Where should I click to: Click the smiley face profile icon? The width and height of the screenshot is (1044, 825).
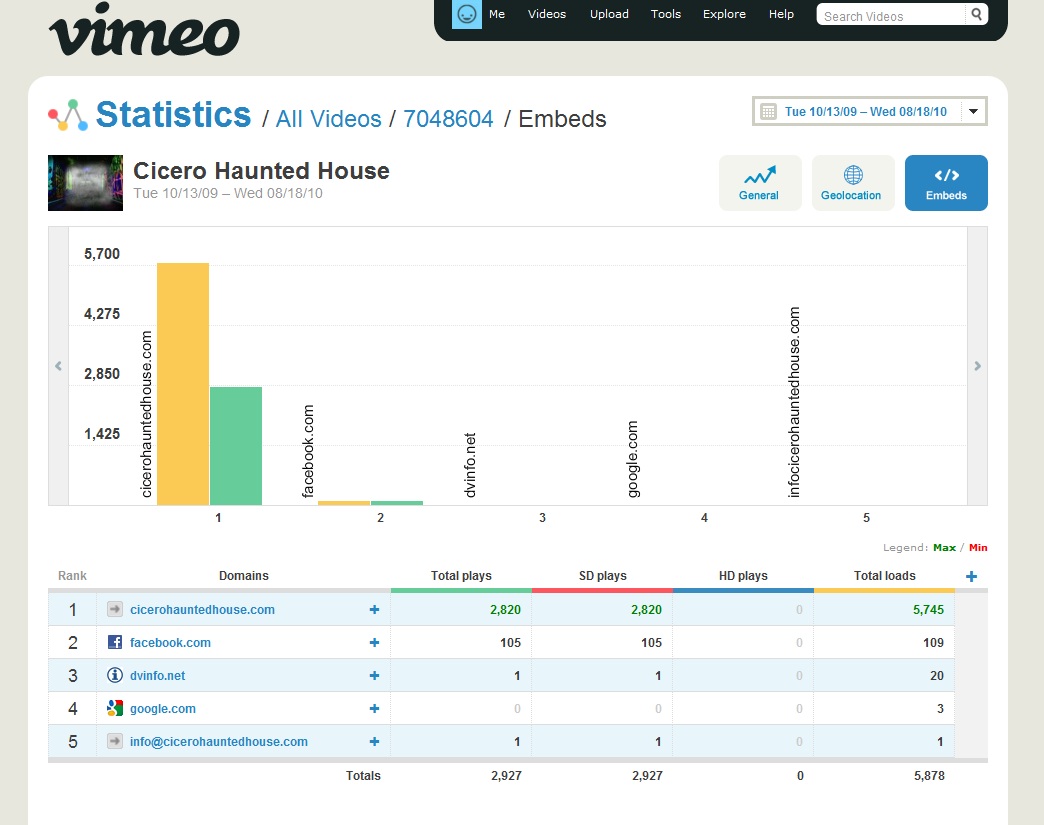(x=467, y=14)
